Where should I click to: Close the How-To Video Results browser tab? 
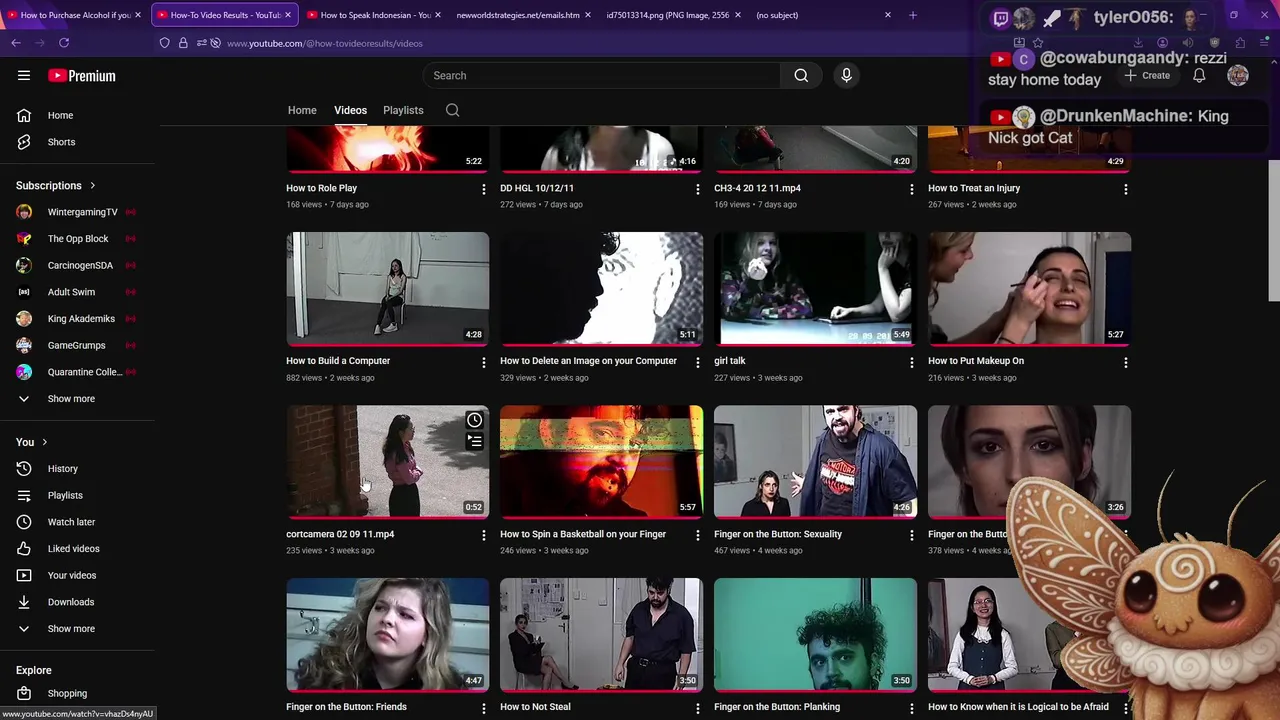[x=288, y=15]
